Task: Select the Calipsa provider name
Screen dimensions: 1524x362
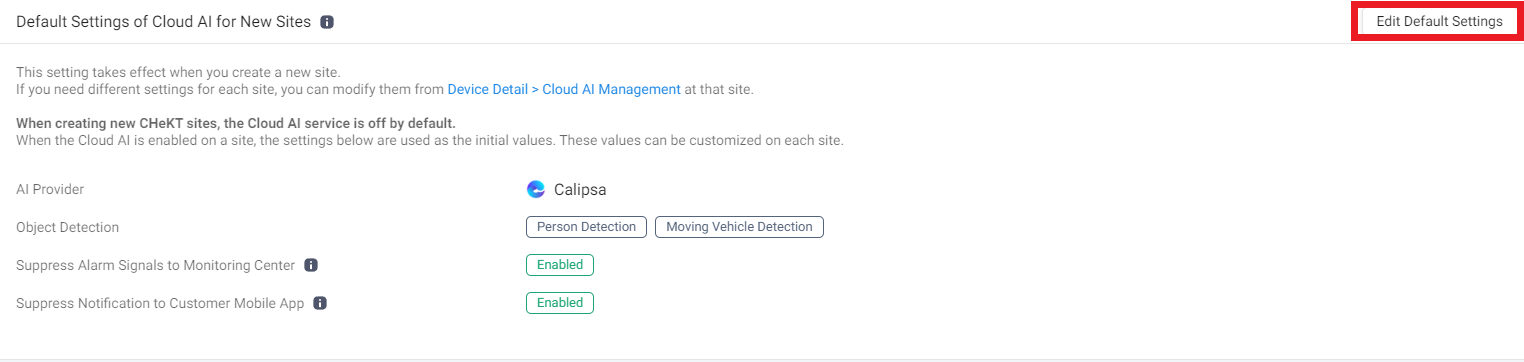Action: point(580,189)
